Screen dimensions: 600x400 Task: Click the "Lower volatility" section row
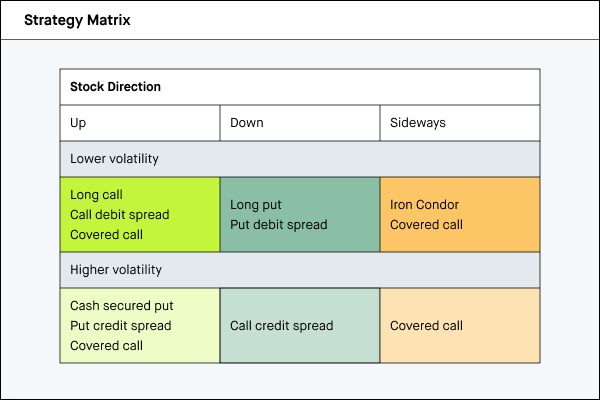tap(114, 159)
